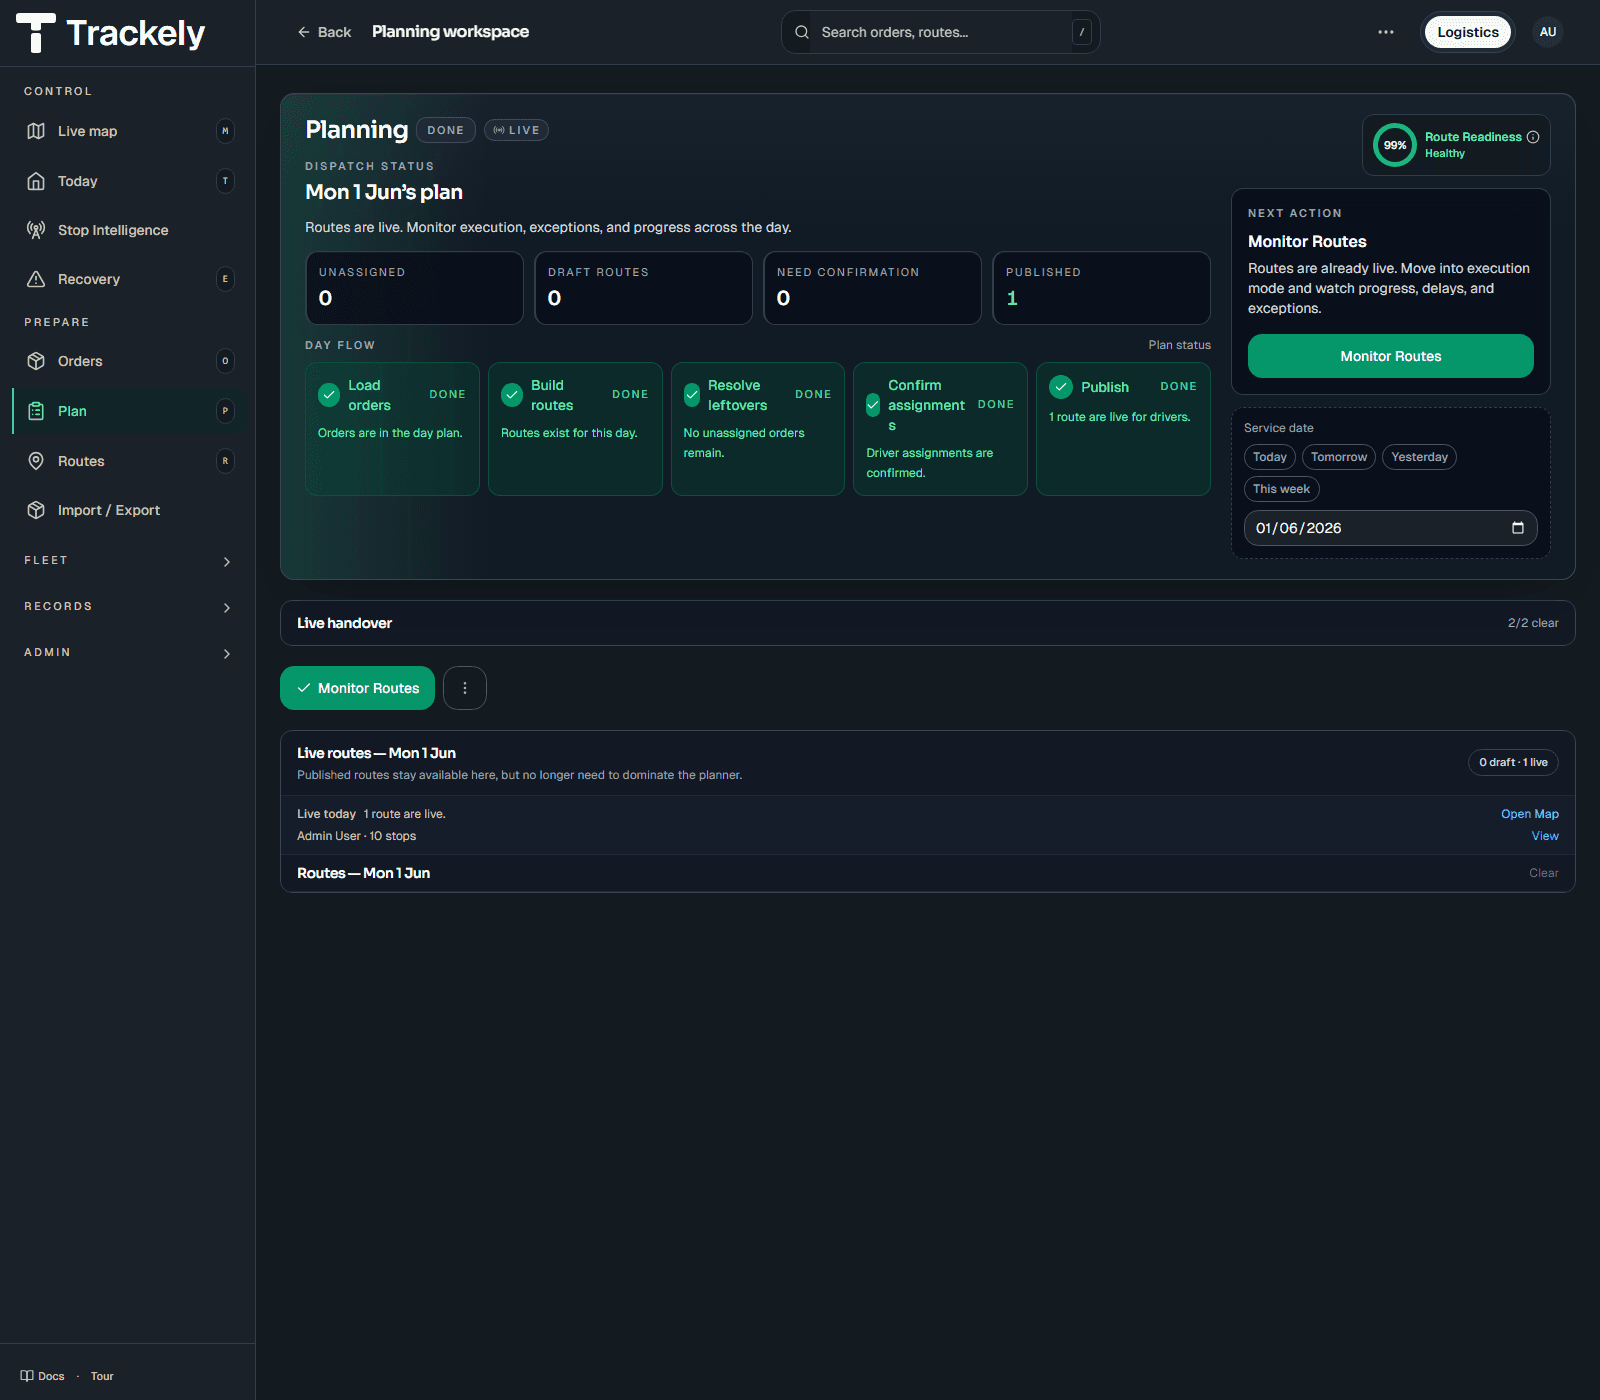Click the Trackely logo icon
Image resolution: width=1600 pixels, height=1400 pixels.
coord(36,33)
